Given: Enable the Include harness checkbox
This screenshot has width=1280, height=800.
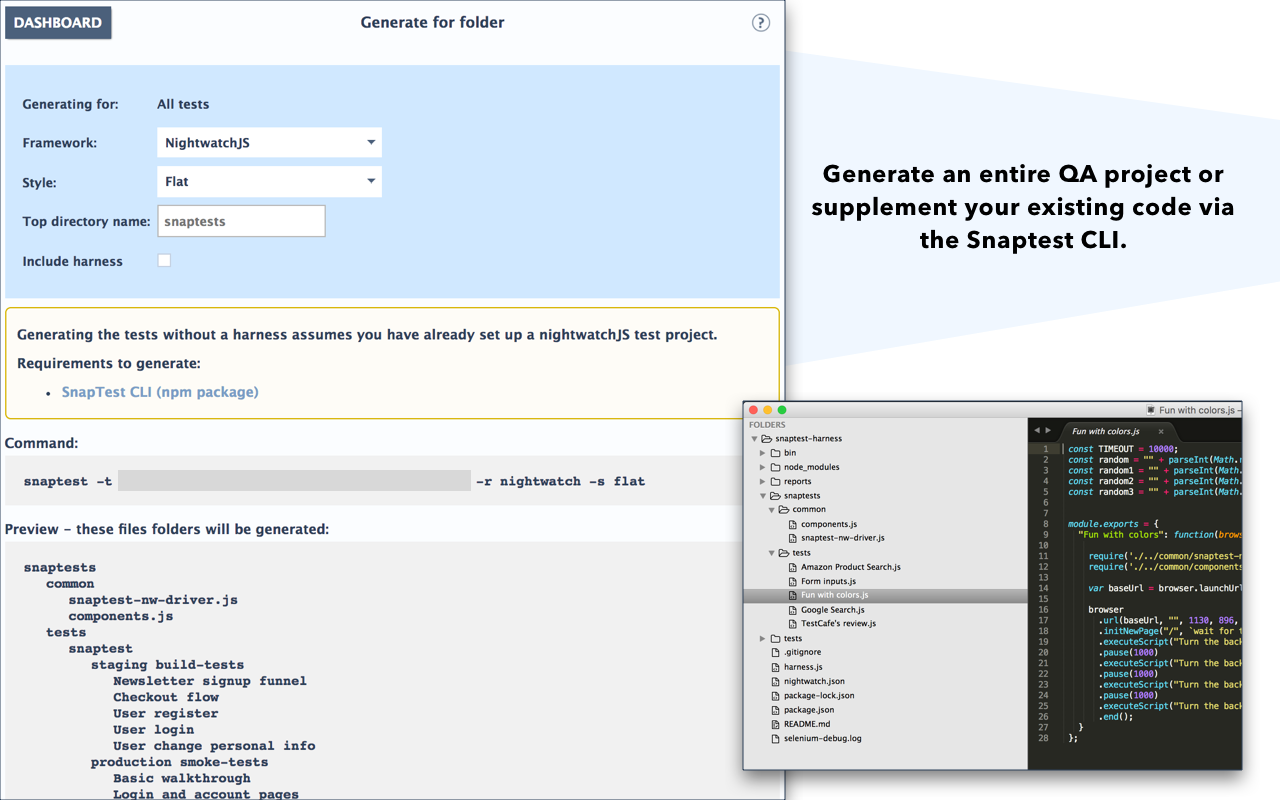Looking at the screenshot, I should pyautogui.click(x=163, y=260).
